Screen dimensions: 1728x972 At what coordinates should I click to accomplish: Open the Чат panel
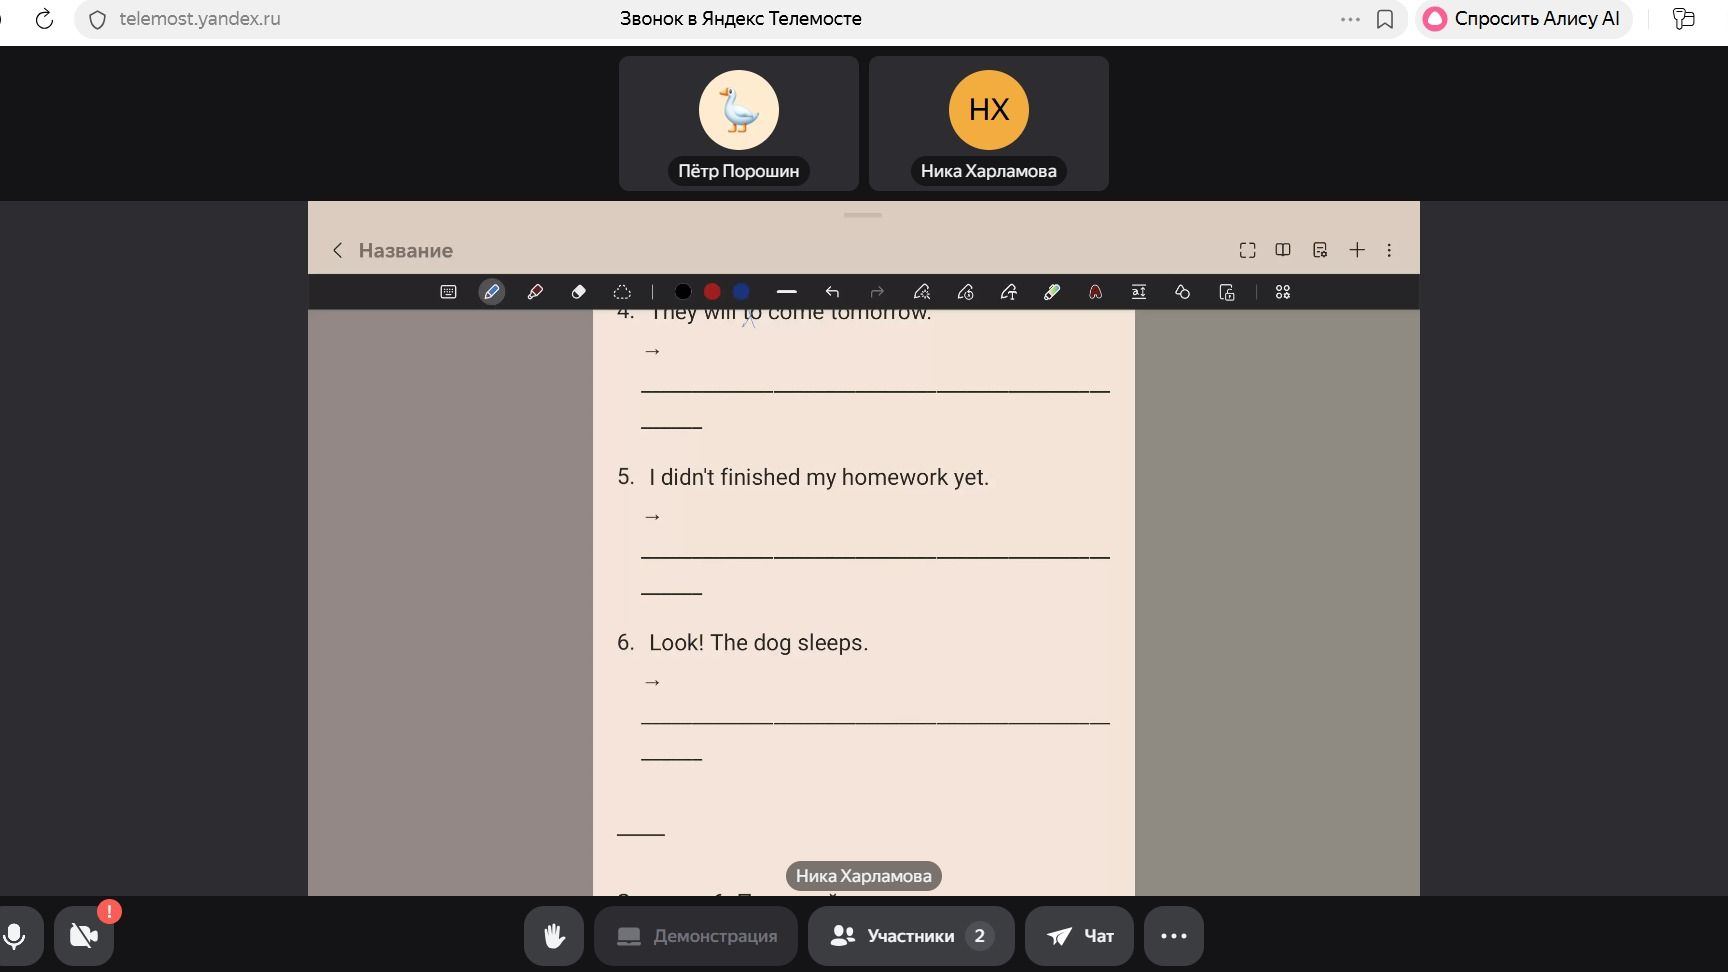click(x=1079, y=936)
